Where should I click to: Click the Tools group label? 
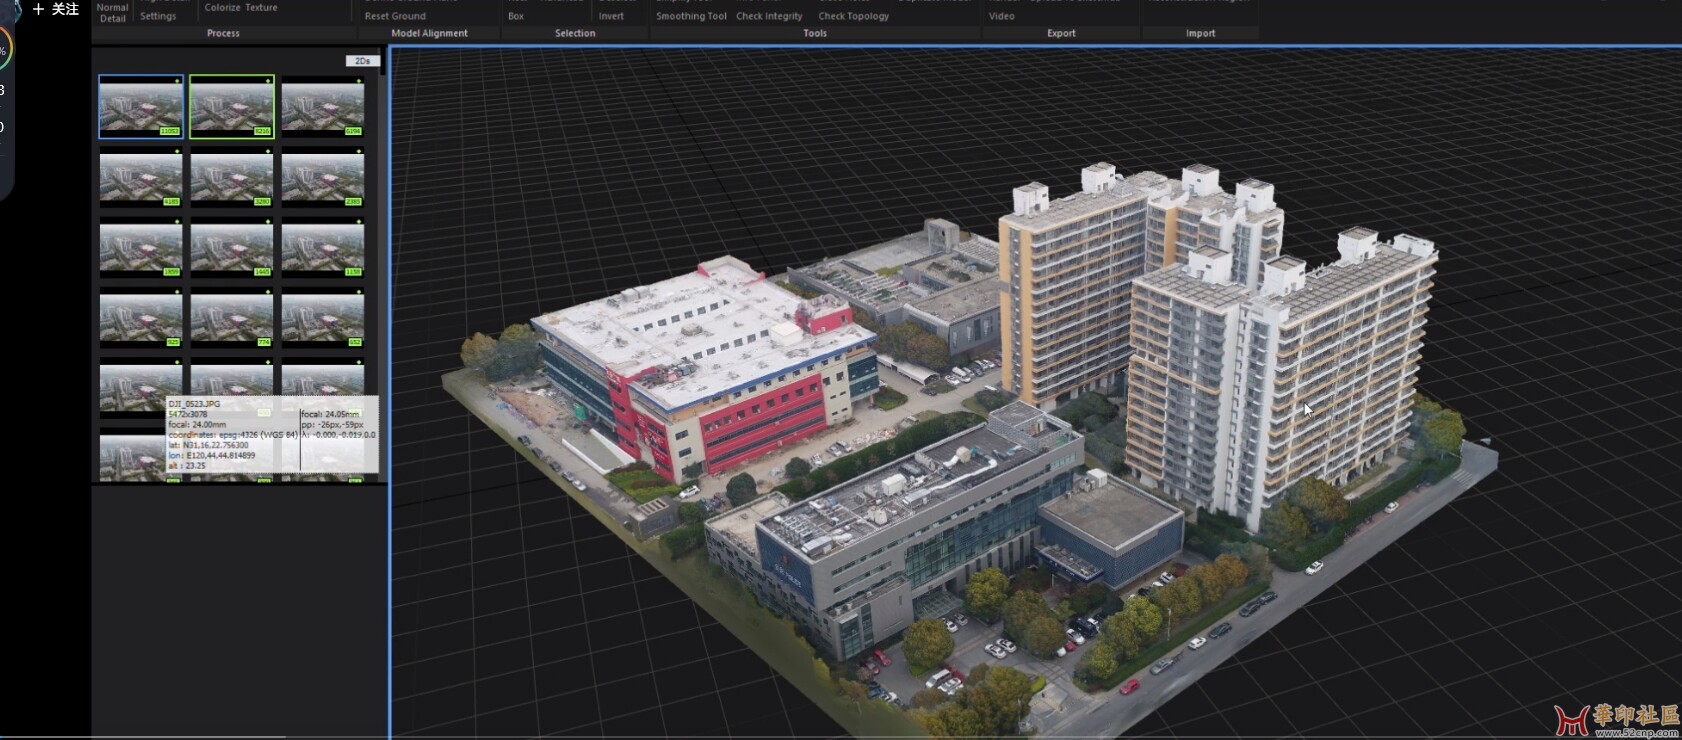[x=815, y=33]
